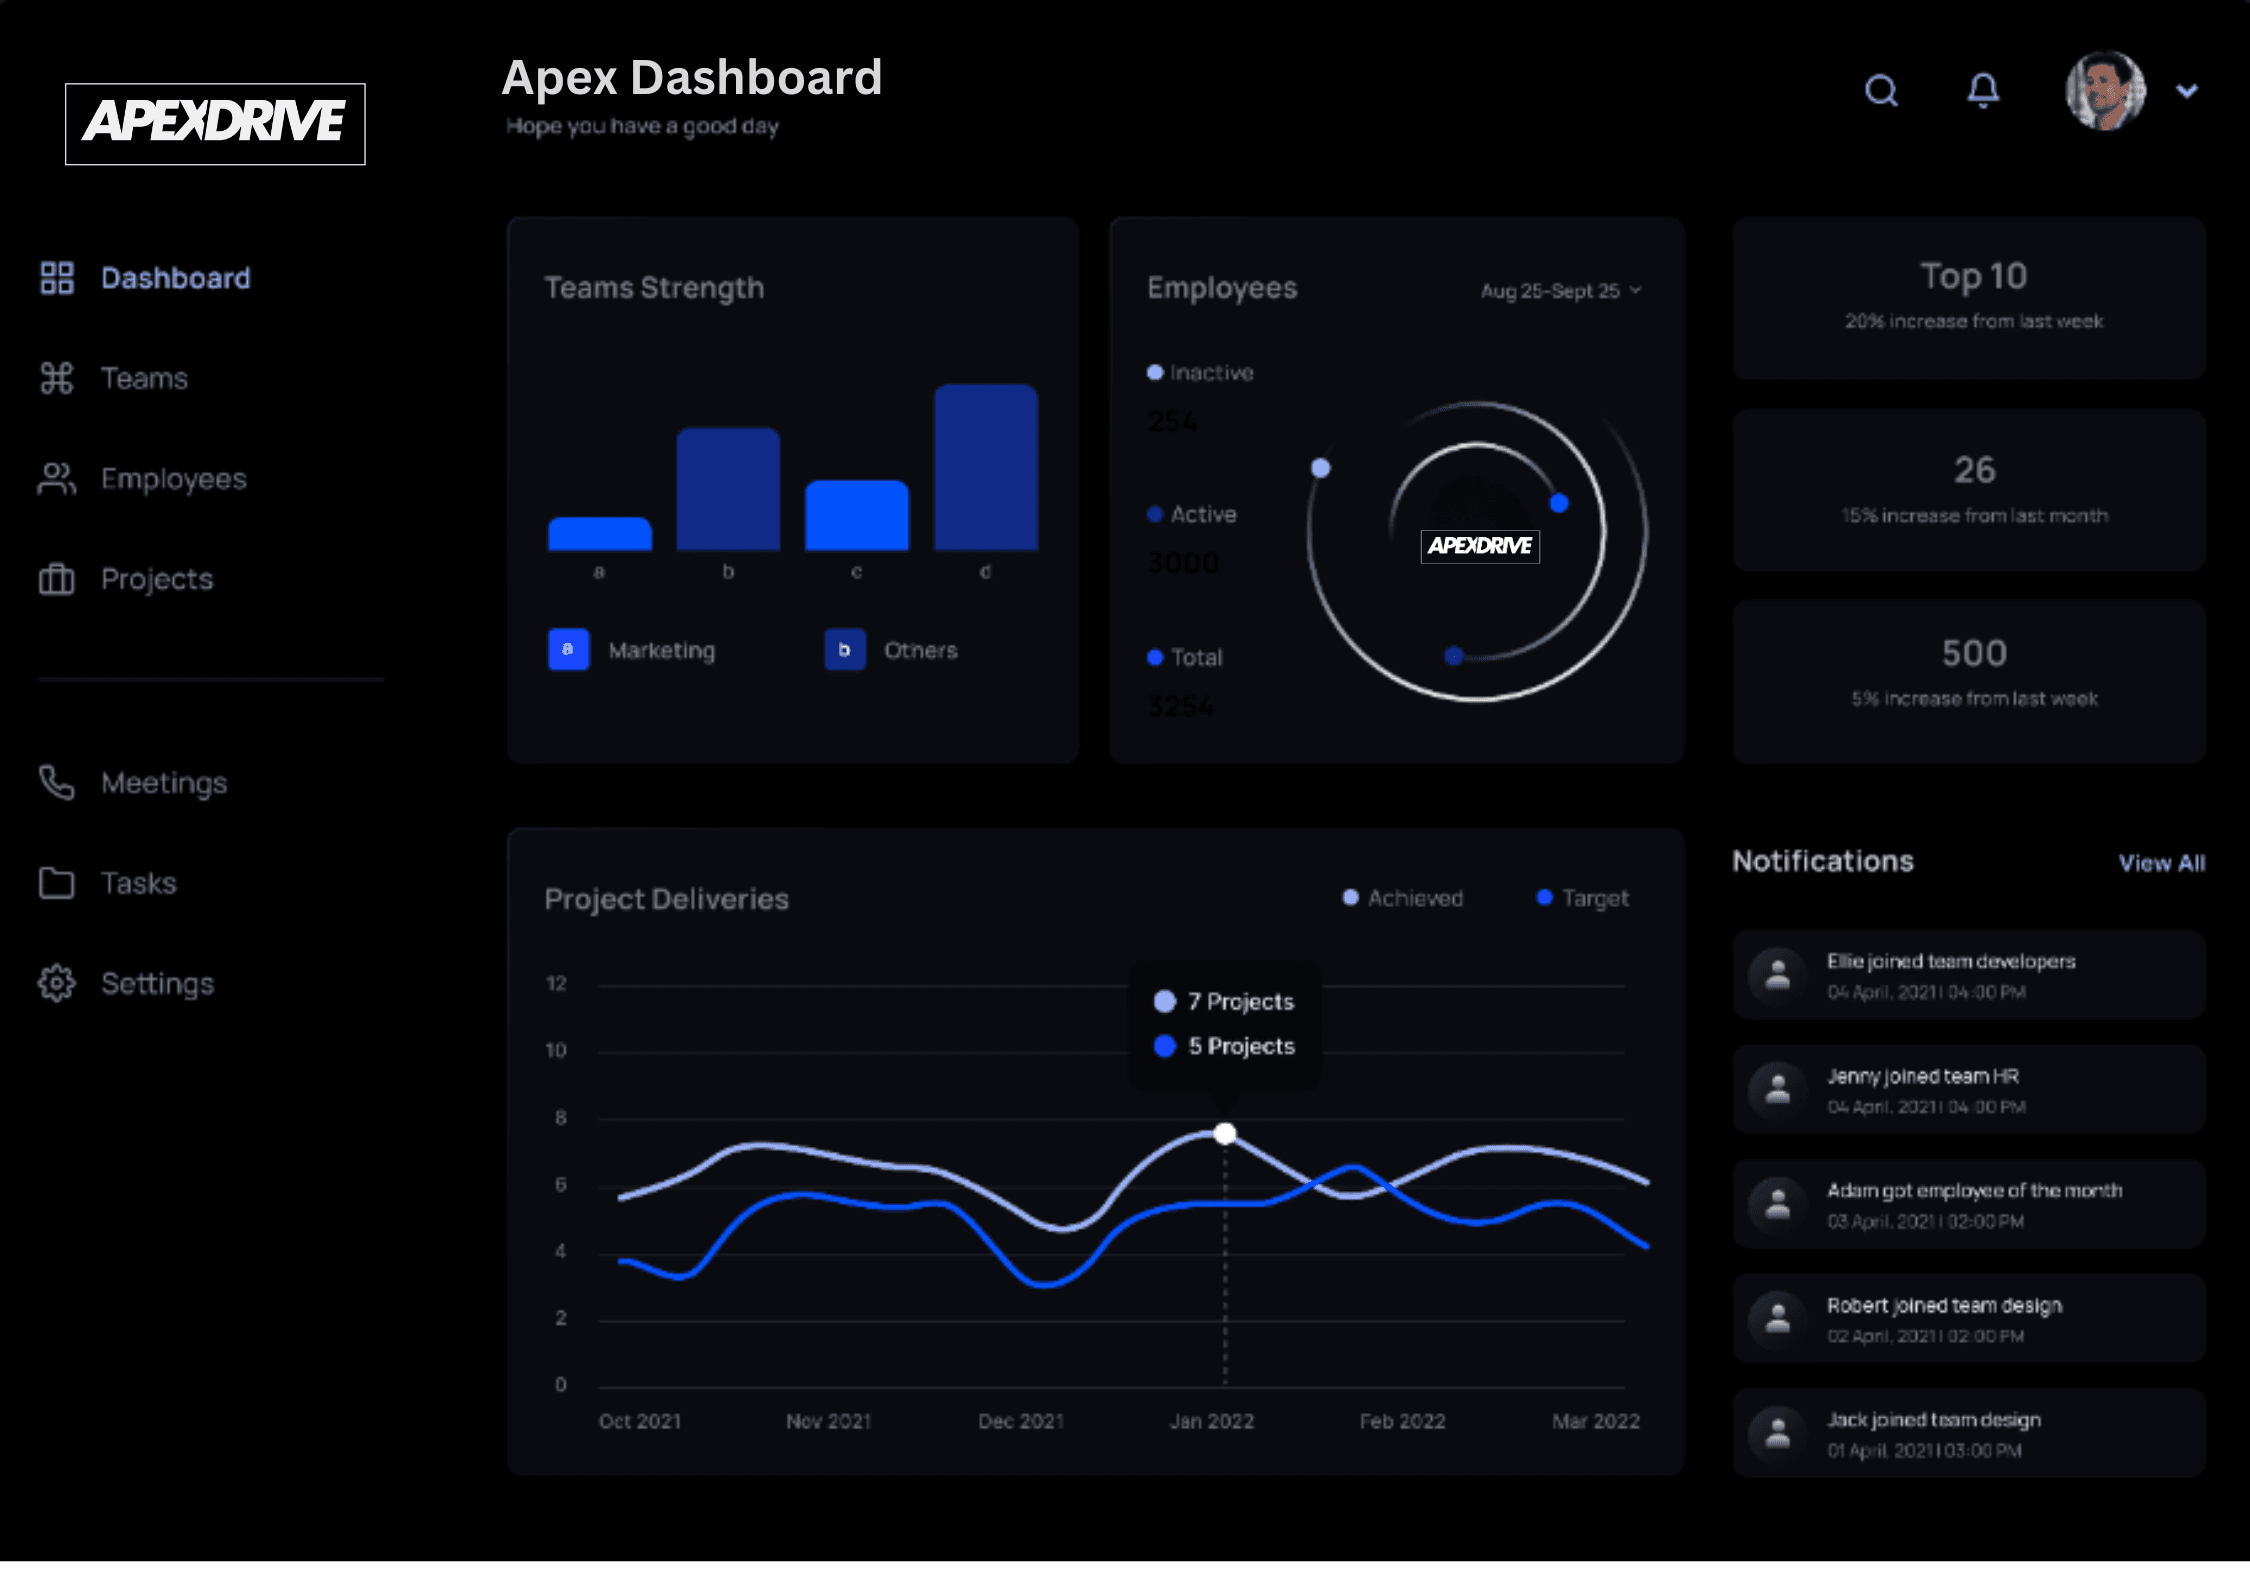Open the 500 weekly increase stat card
Viewport: 2250px width, 1575px height.
click(x=1969, y=682)
